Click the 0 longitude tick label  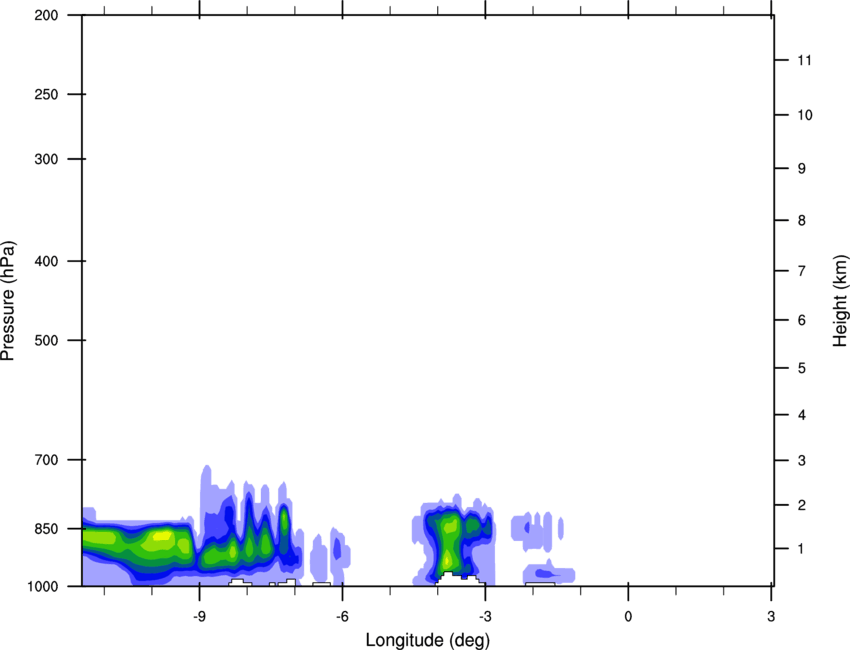[x=628, y=617]
